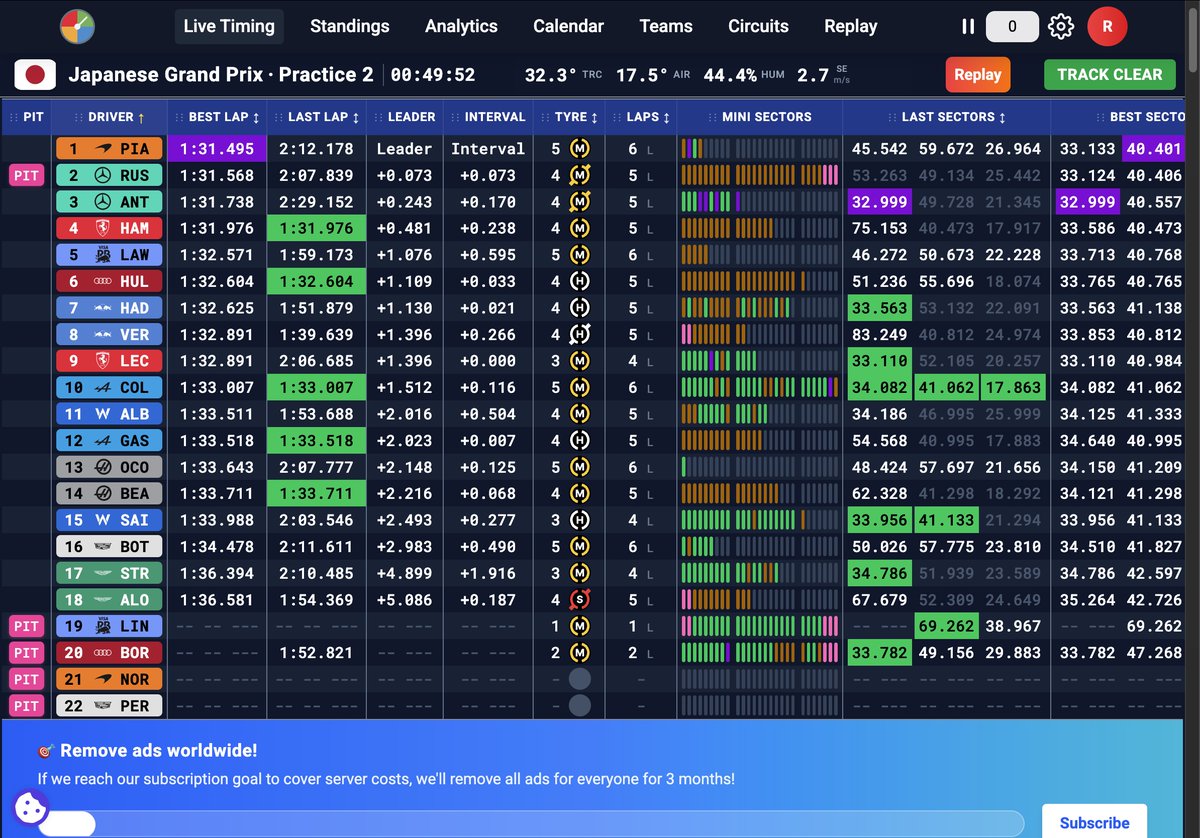Open the Standings tab
The height and width of the screenshot is (838, 1200).
pyautogui.click(x=350, y=27)
